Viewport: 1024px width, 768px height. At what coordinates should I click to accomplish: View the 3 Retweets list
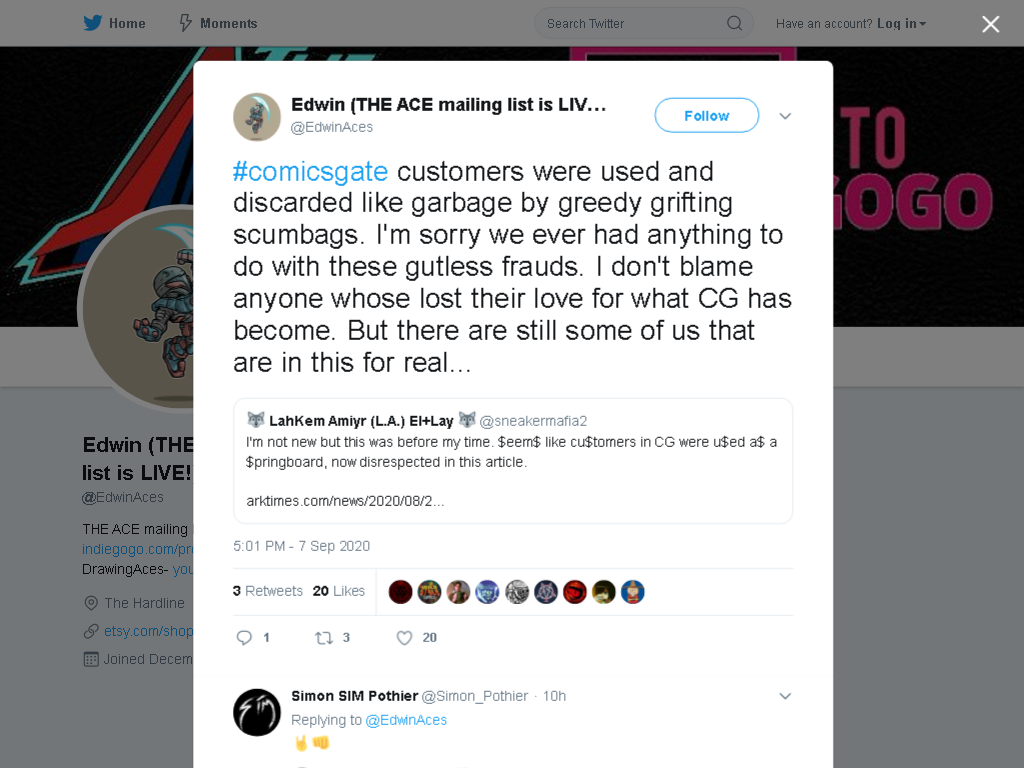268,591
